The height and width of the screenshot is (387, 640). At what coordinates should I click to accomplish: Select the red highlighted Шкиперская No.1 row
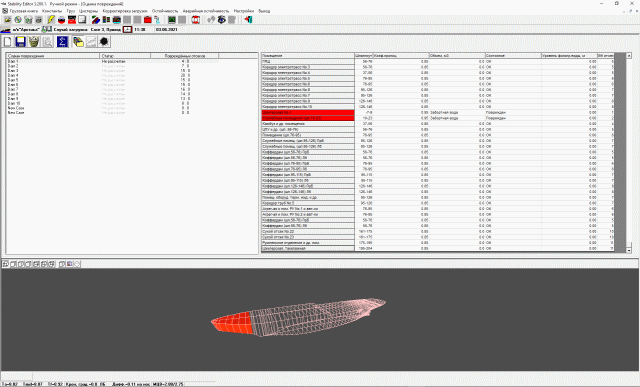(x=308, y=112)
